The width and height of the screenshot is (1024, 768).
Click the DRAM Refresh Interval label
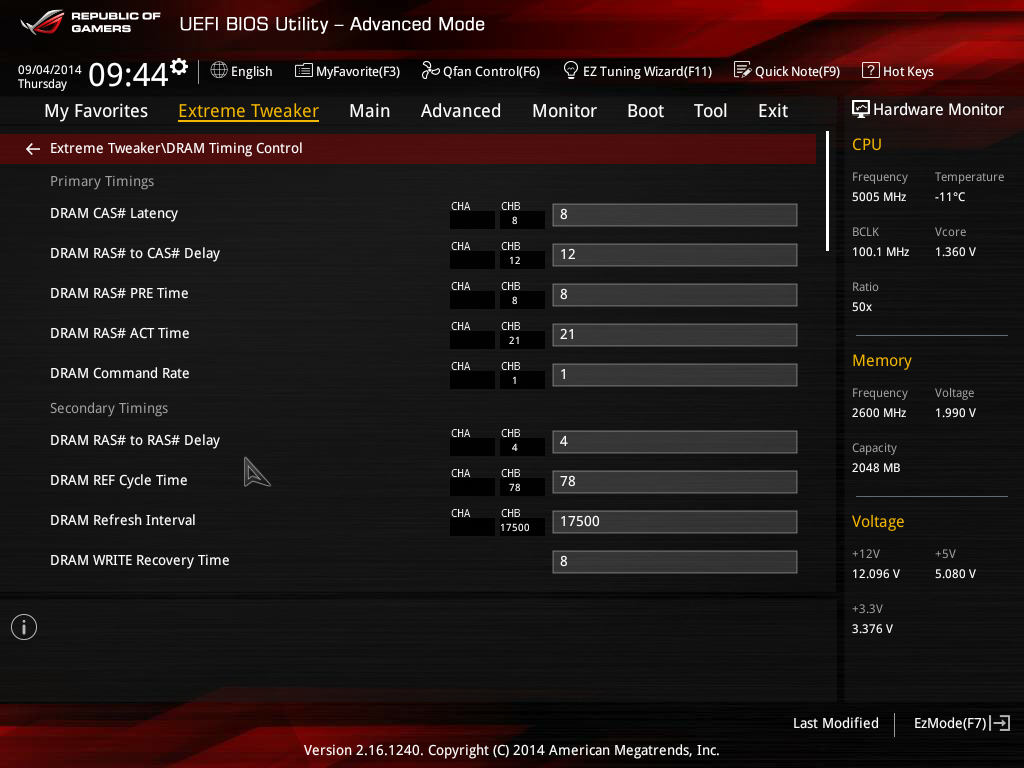(123, 520)
